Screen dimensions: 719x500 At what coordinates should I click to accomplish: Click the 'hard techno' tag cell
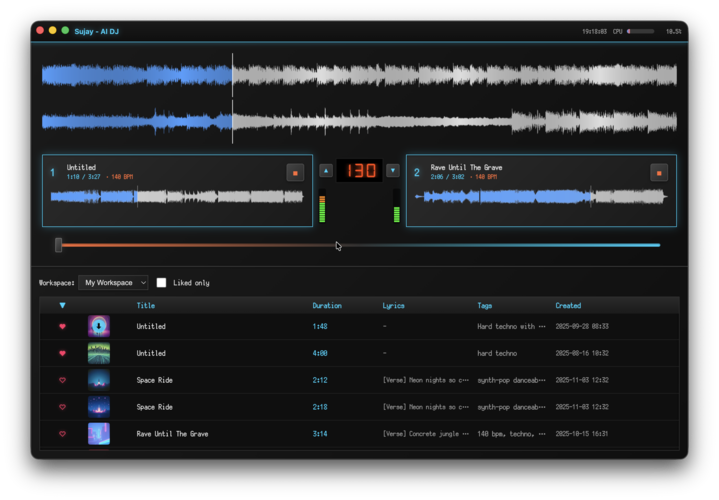pyautogui.click(x=497, y=353)
